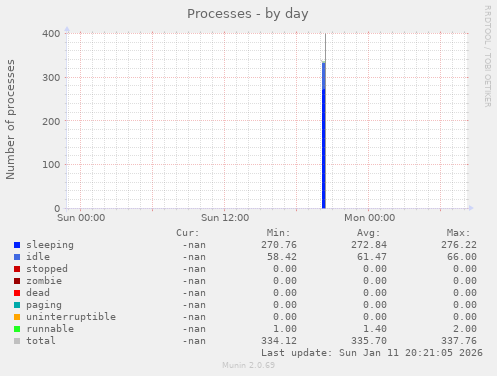The height and width of the screenshot is (376, 497).
Task: Click the 'zombie' legend label
Action: point(44,281)
